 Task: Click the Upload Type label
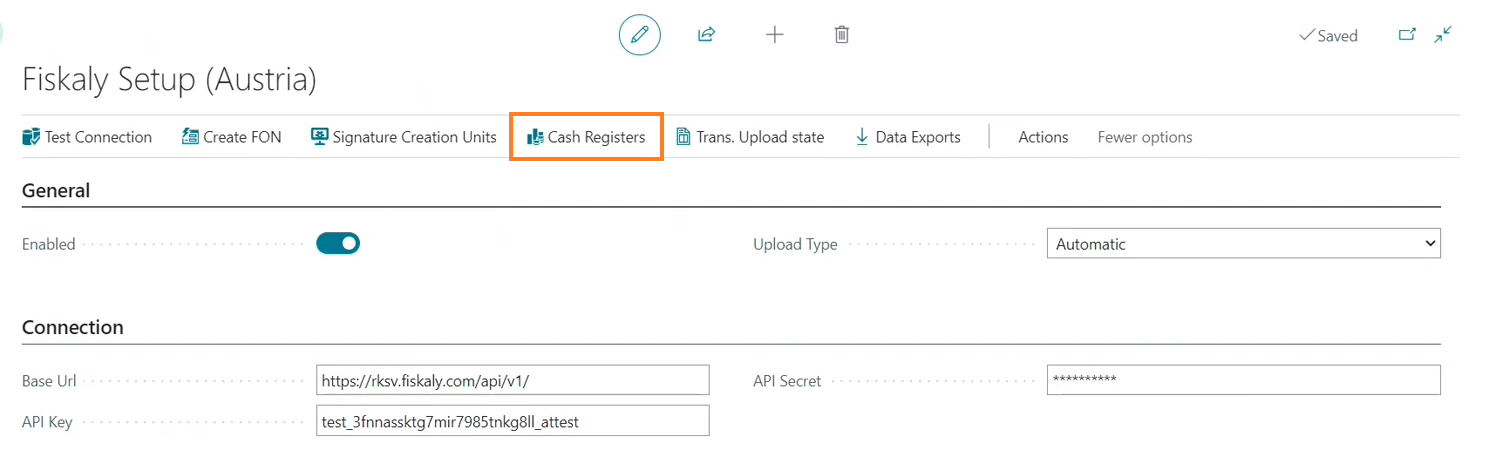pyautogui.click(x=795, y=244)
